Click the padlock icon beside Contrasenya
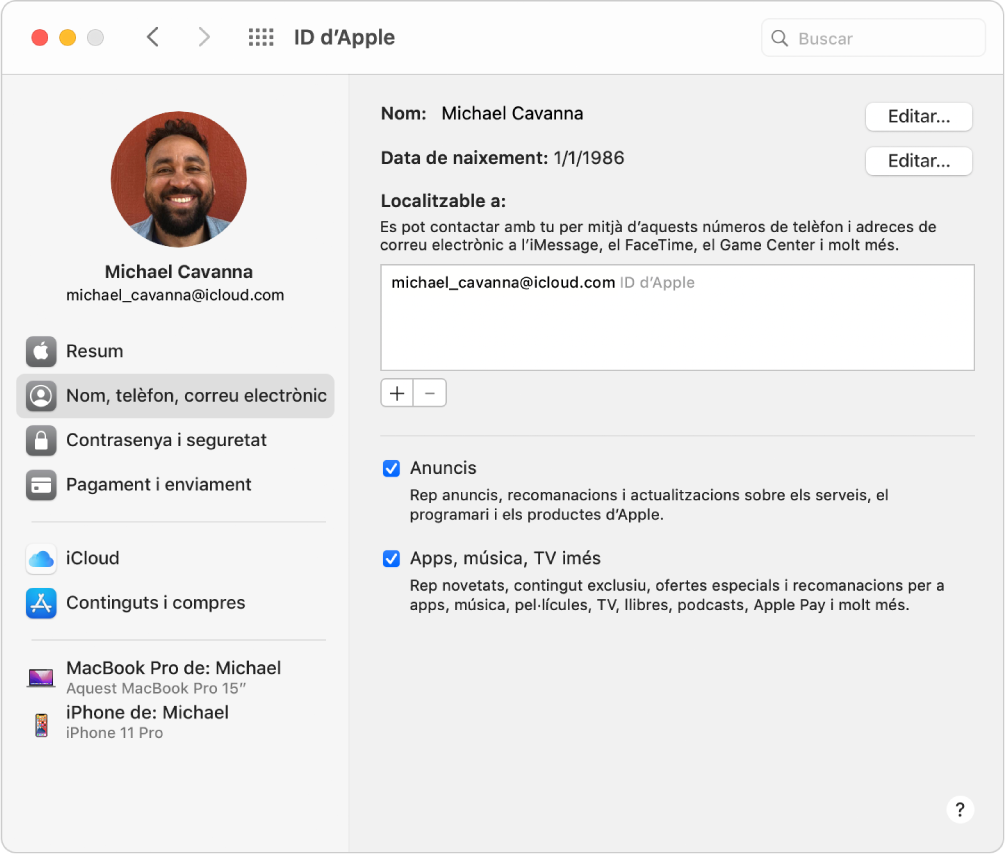This screenshot has width=1005, height=854. [41, 440]
